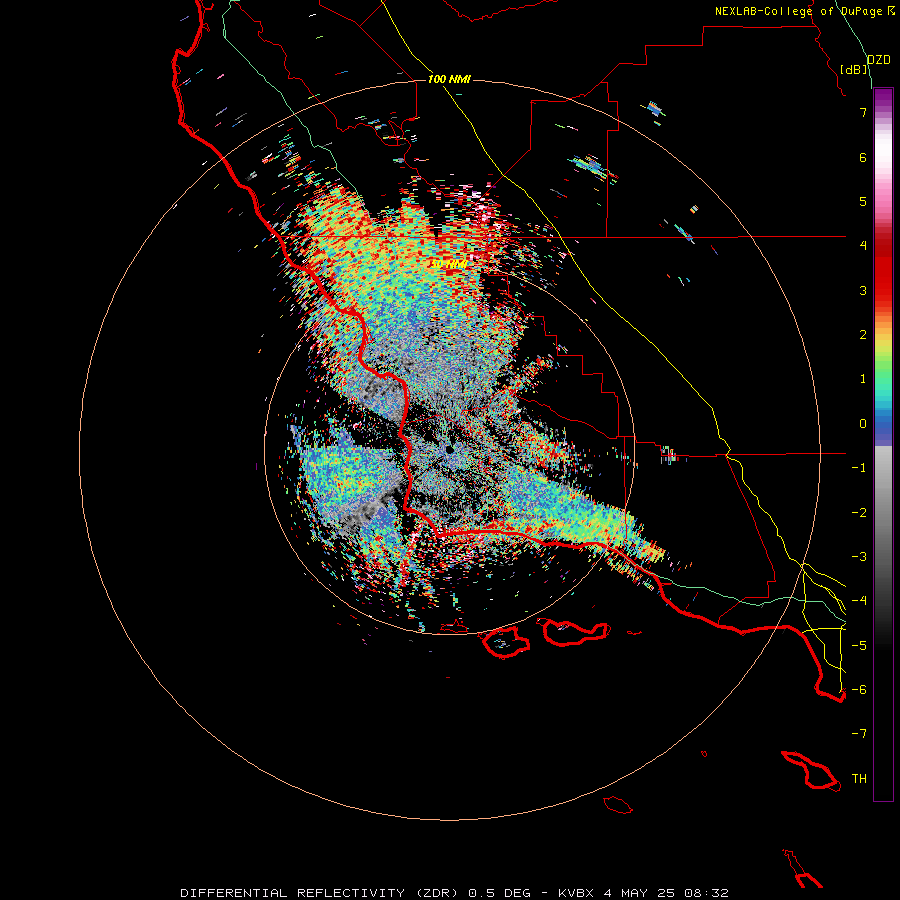Click the 6 value on the color scale
The image size is (900, 900).
(863, 157)
